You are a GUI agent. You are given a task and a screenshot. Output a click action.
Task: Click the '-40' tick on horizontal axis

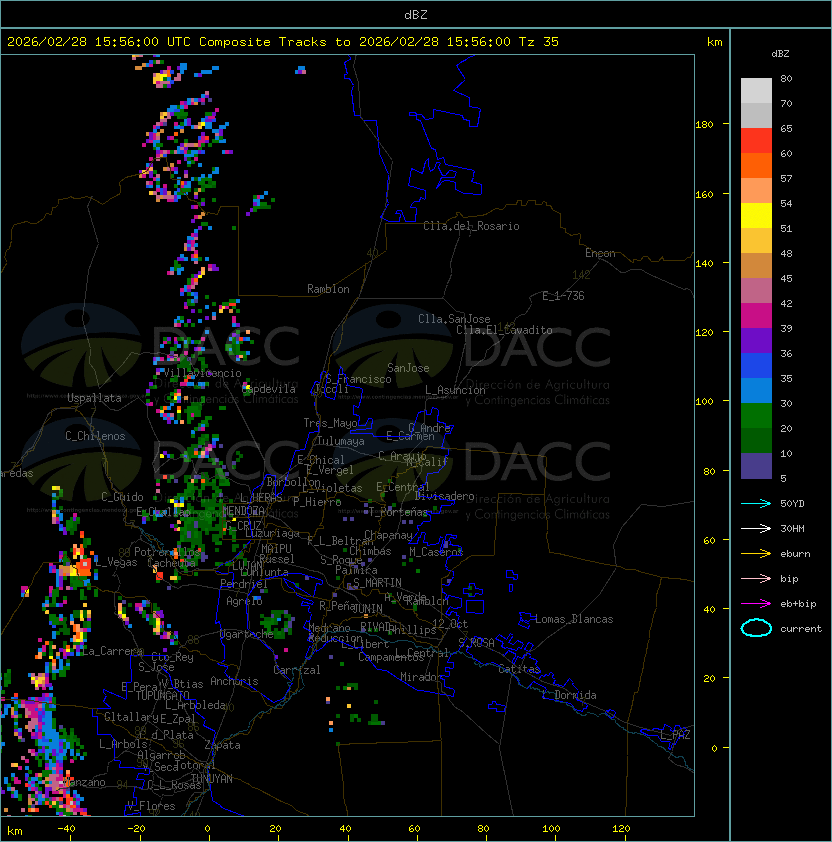click(66, 829)
